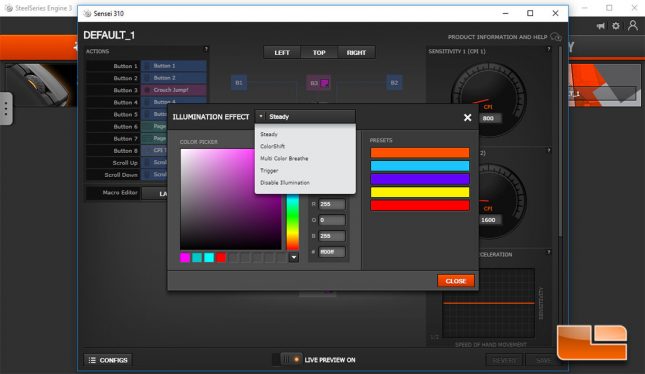645x374 pixels.
Task: Select the Trigger illumination effect
Action: tap(269, 170)
